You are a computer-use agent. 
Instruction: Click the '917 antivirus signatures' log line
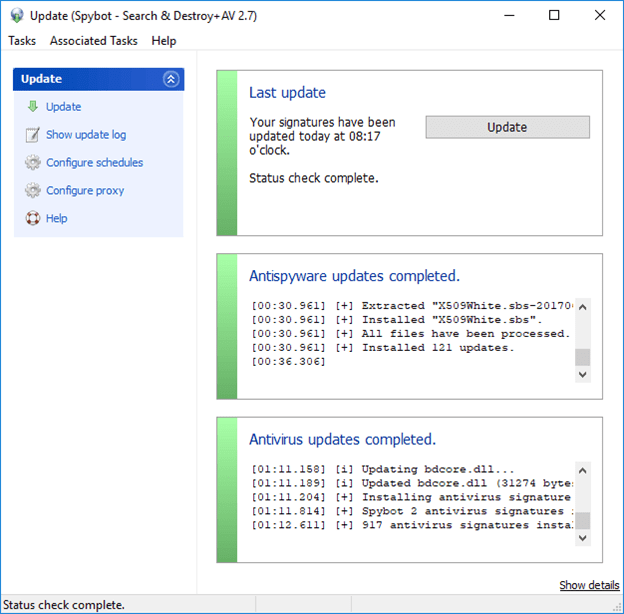(412, 525)
